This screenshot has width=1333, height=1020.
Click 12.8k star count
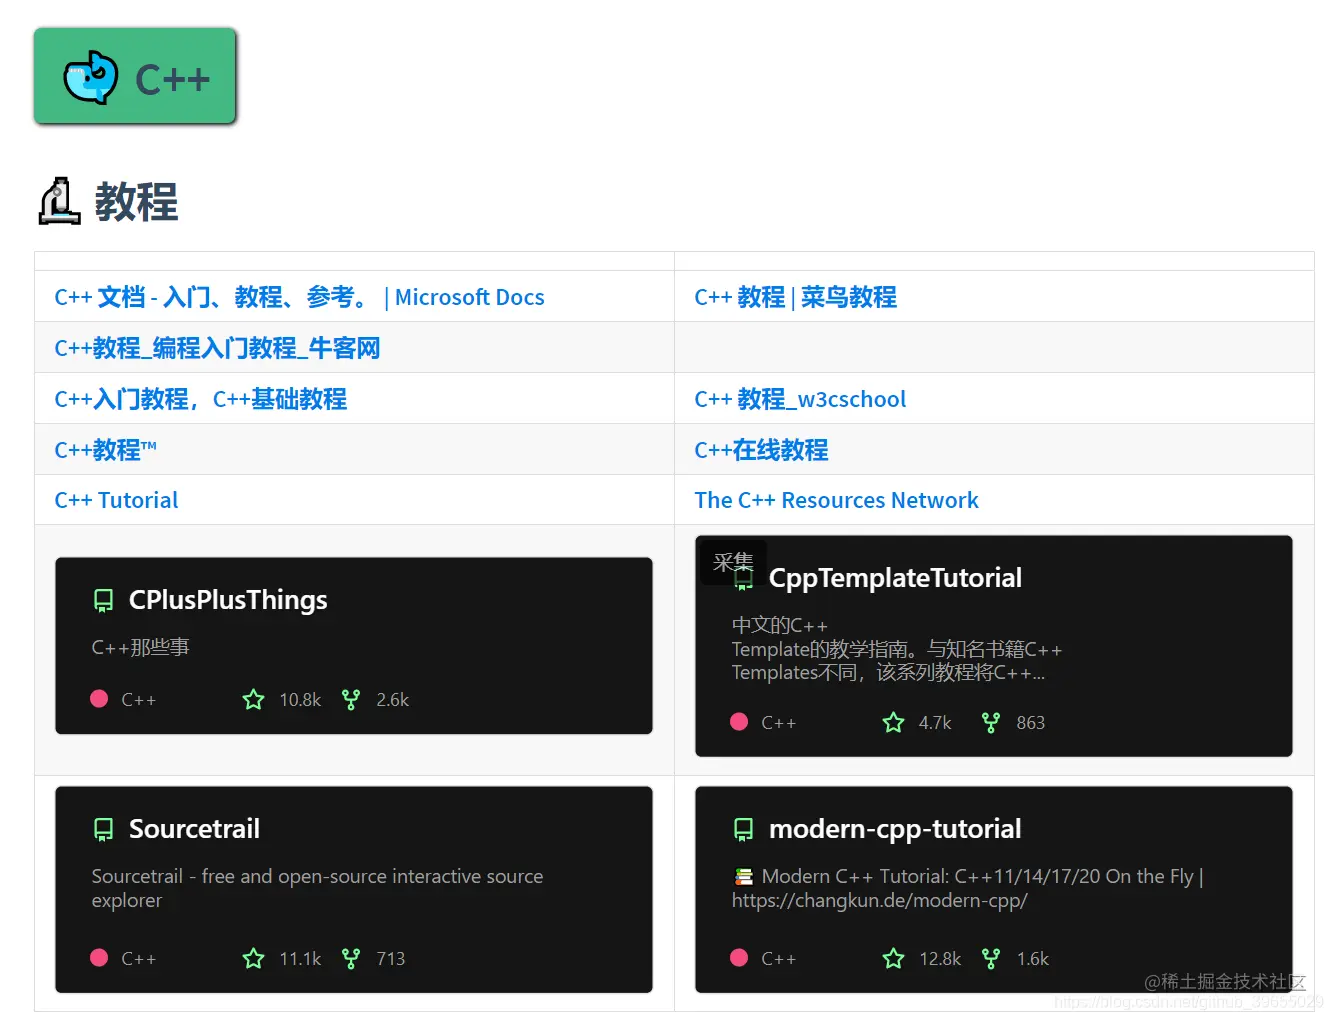pos(940,959)
